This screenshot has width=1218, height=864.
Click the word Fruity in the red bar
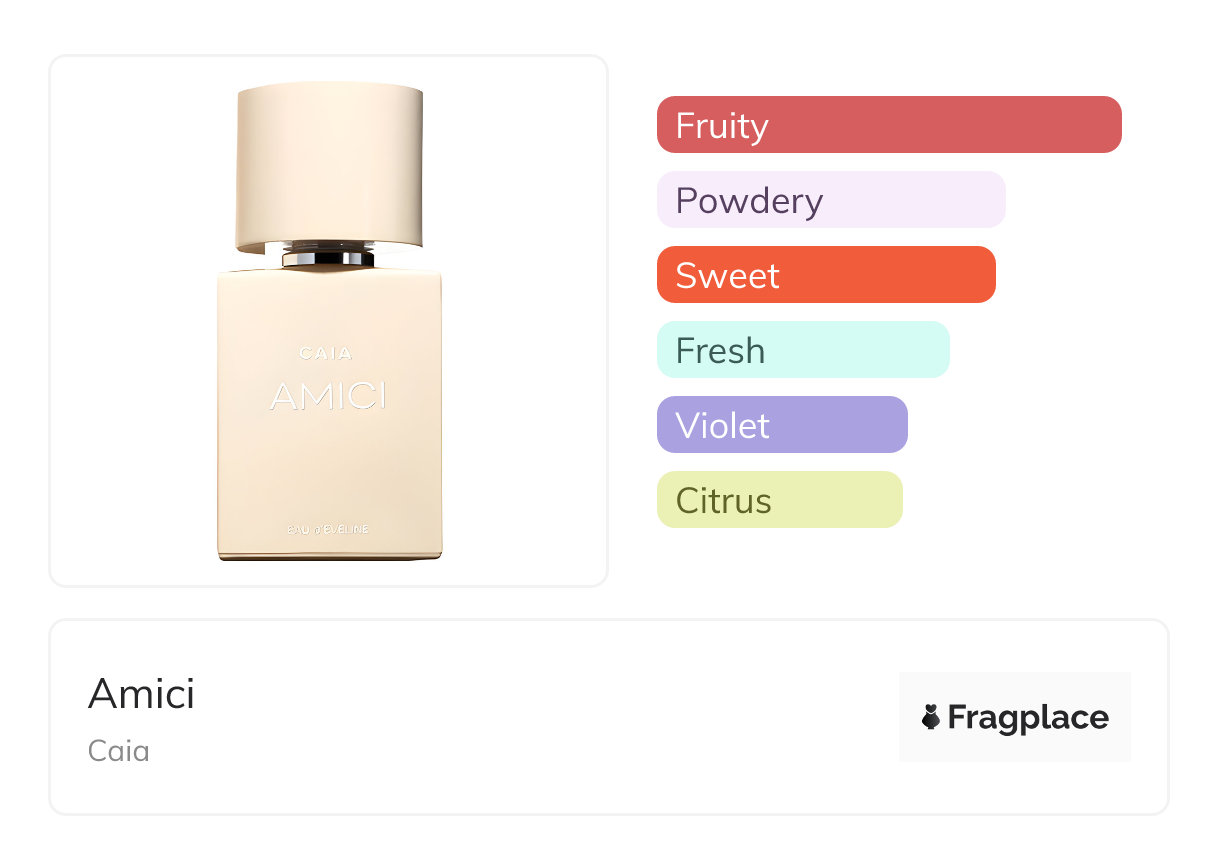722,126
